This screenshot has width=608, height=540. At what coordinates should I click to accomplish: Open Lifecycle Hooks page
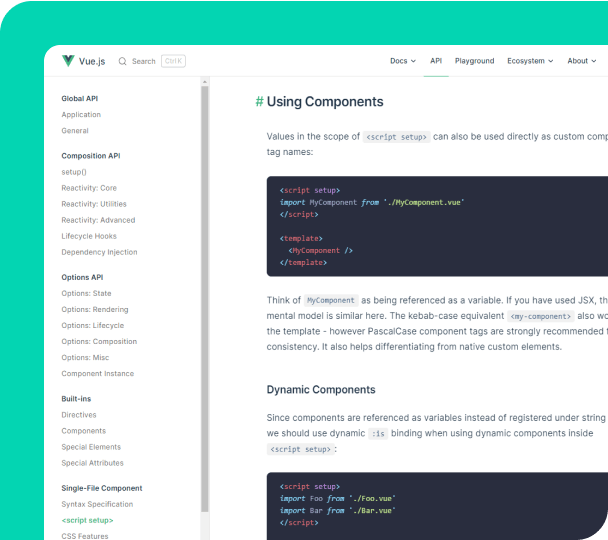(89, 236)
